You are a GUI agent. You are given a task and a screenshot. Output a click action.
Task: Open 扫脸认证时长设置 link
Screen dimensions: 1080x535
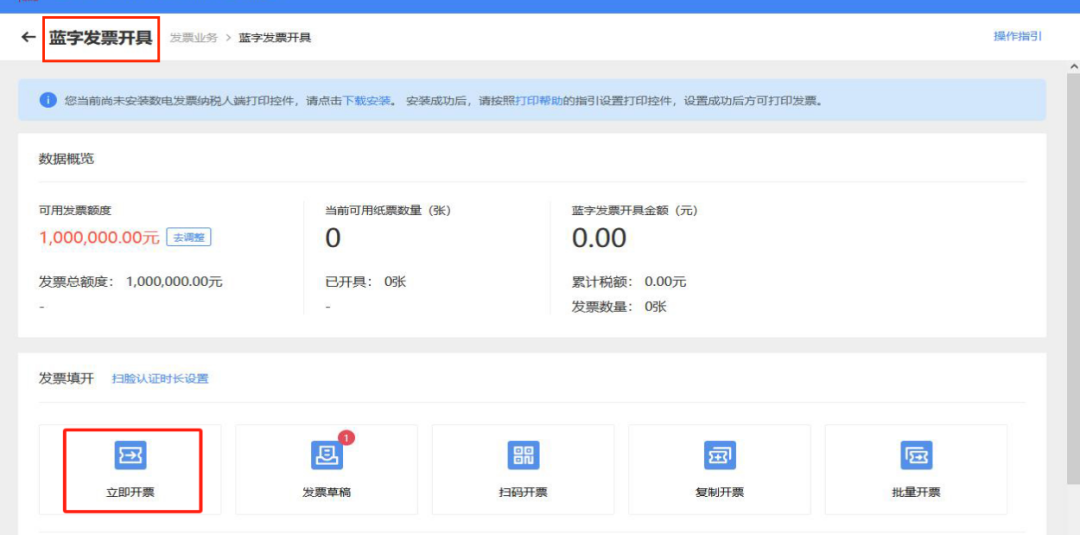(160, 379)
